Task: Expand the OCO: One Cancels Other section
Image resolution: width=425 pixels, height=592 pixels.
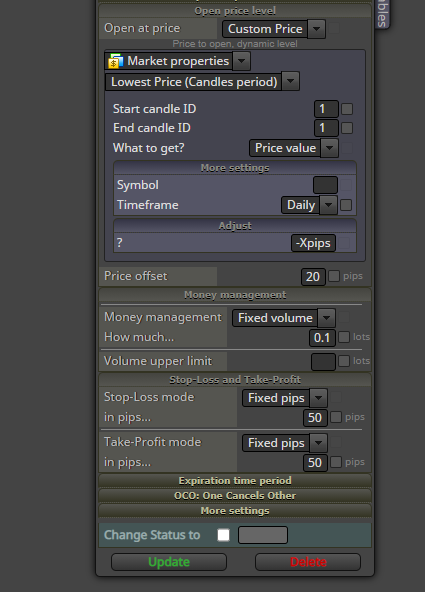Action: coord(235,496)
